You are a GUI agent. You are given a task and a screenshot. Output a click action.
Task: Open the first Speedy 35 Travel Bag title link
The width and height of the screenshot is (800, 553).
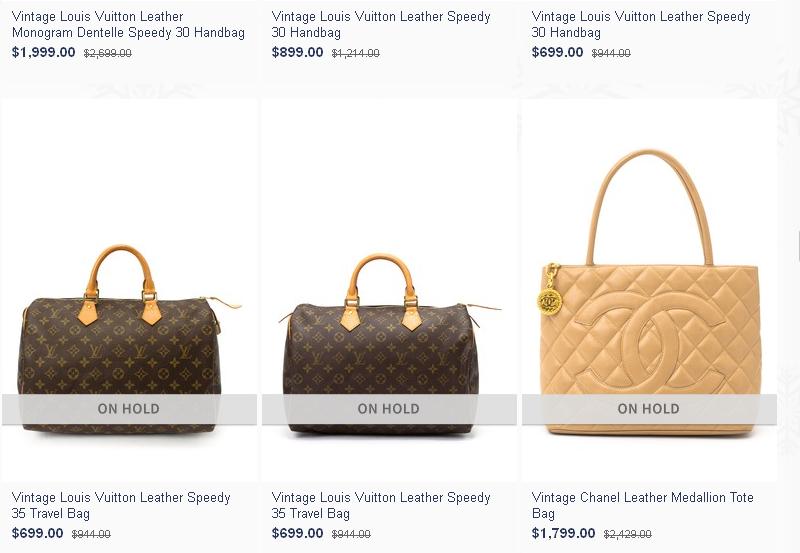121,505
